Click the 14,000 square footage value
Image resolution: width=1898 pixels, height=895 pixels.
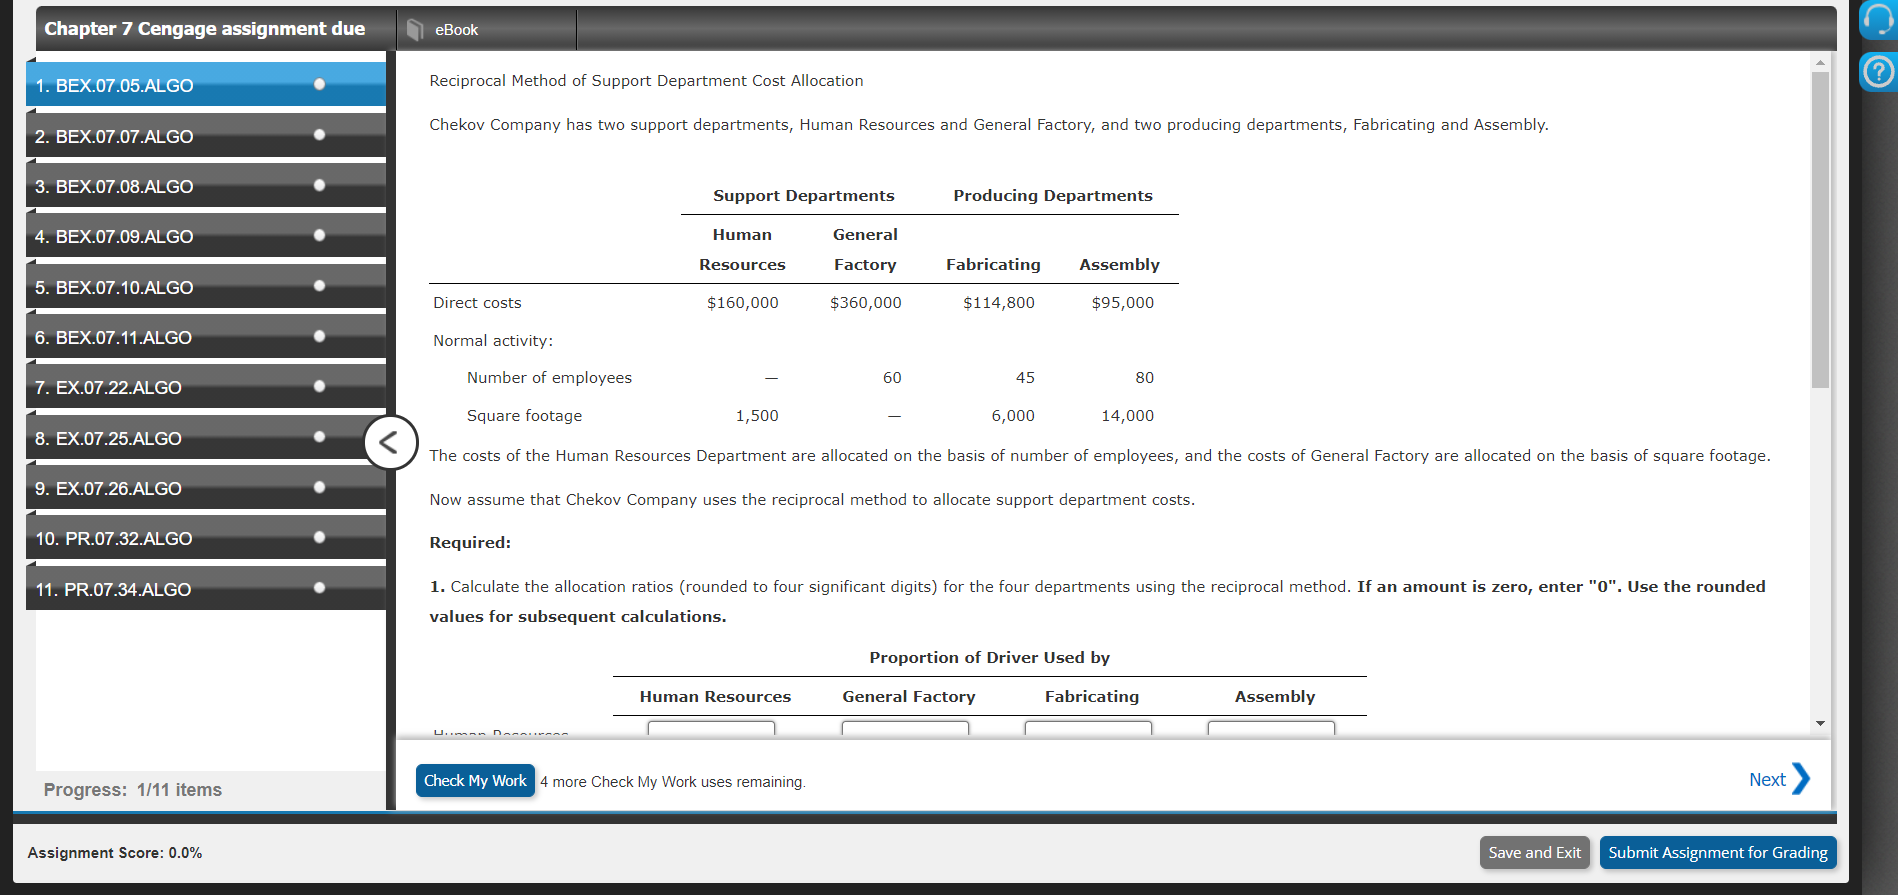click(x=1127, y=416)
